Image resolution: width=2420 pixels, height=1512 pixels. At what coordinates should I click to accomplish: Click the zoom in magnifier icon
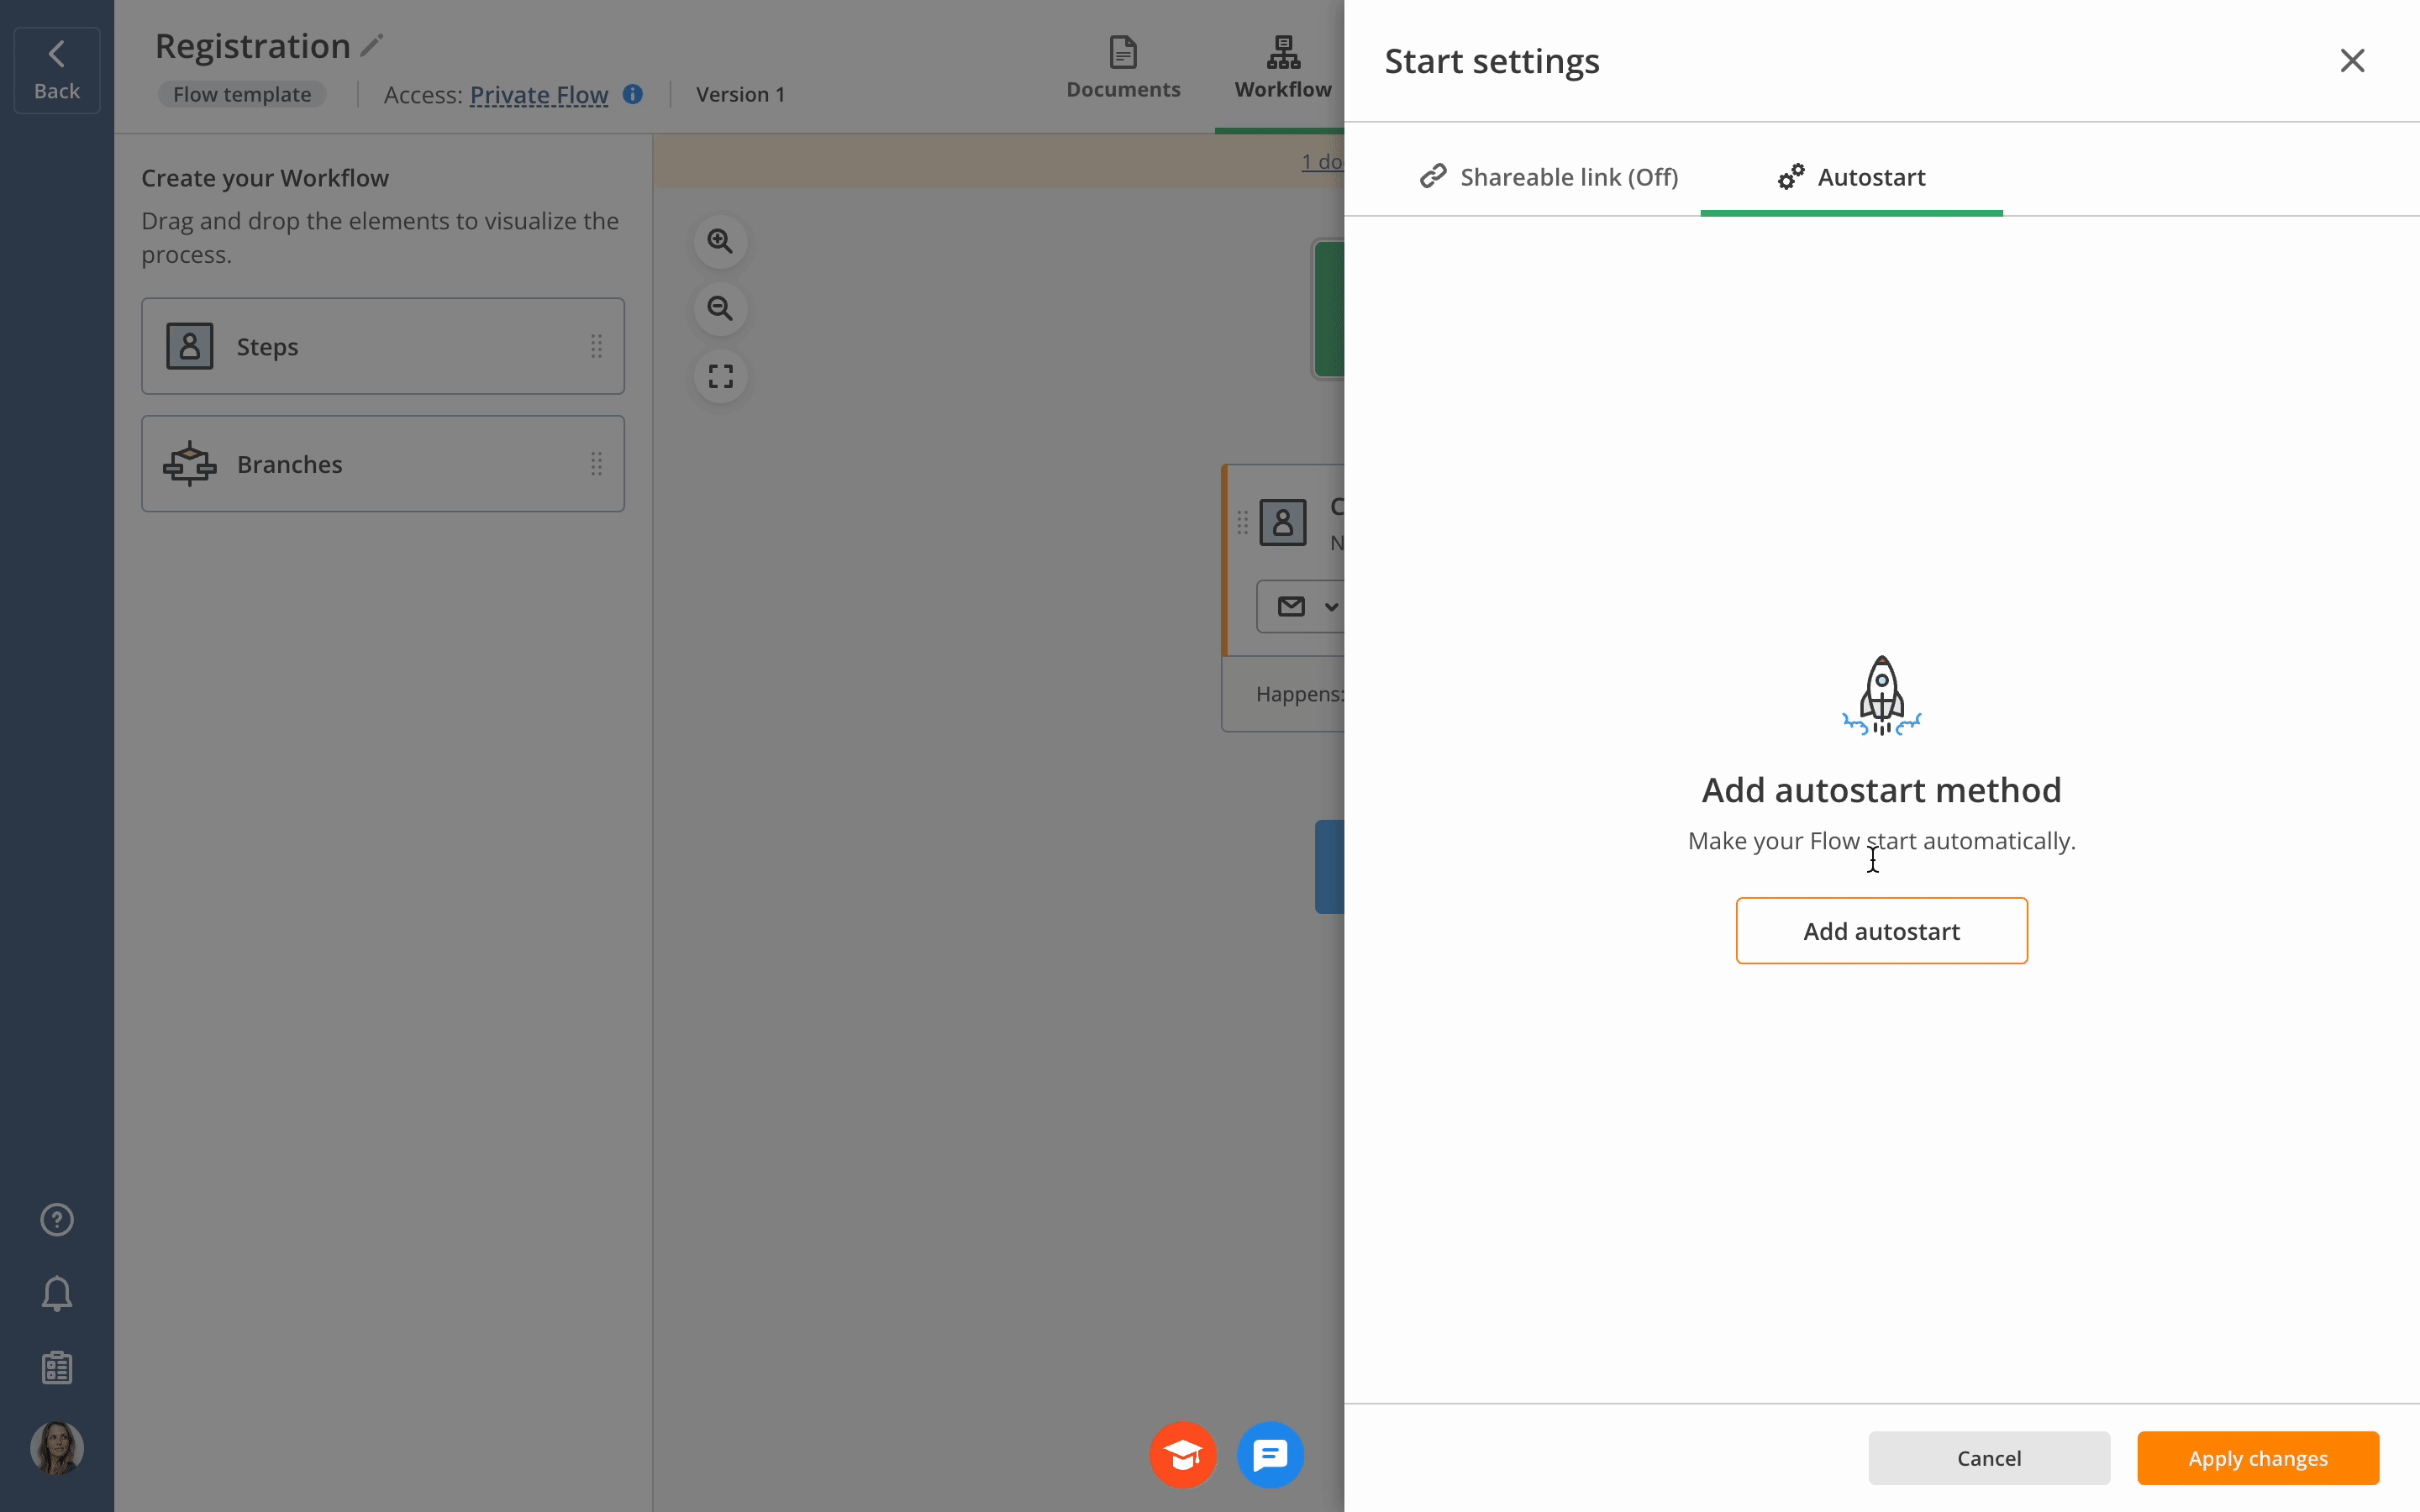pyautogui.click(x=720, y=241)
